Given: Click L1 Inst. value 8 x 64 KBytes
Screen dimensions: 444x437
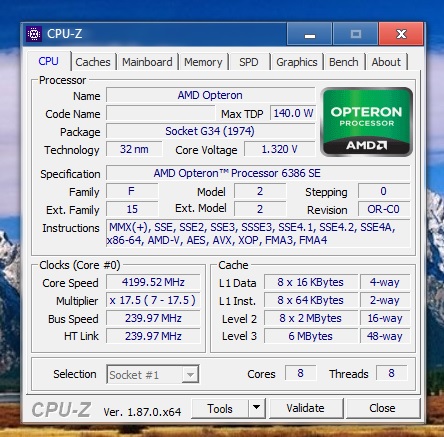Looking at the screenshot, I should [x=311, y=300].
